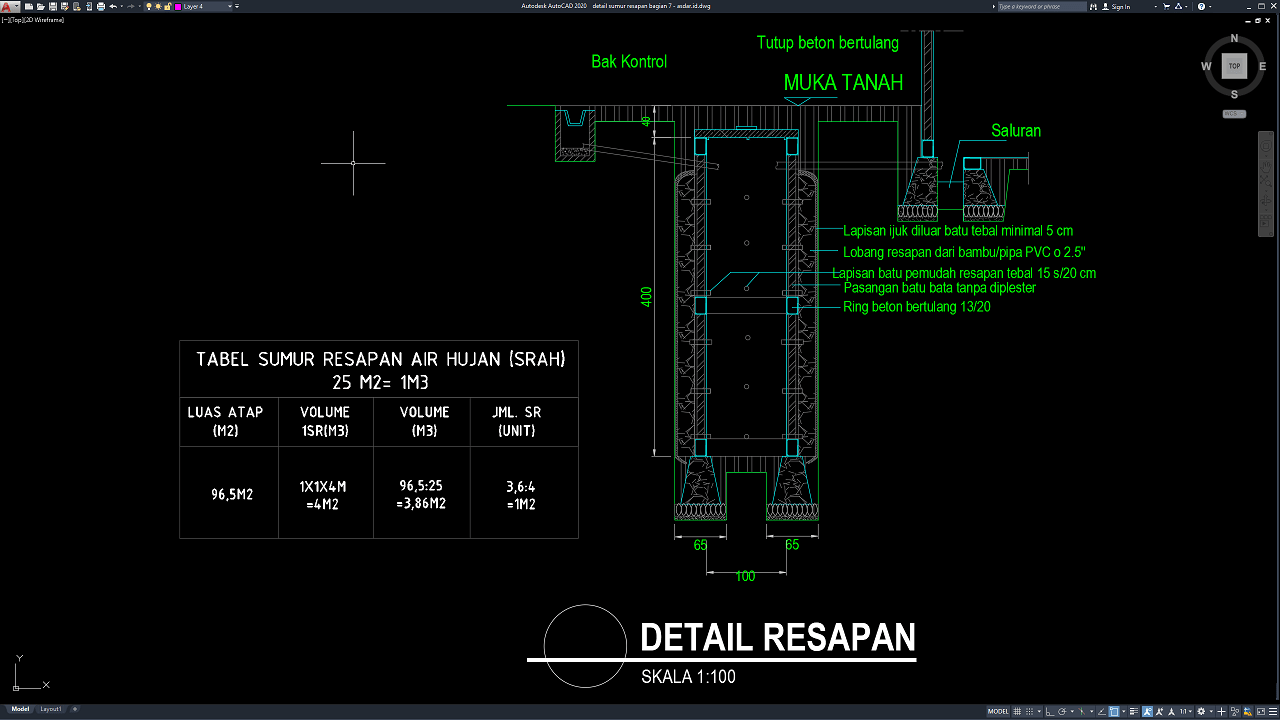Open the WCS coordinate system dropdown
Viewport: 1280px width, 720px height.
coord(1234,114)
